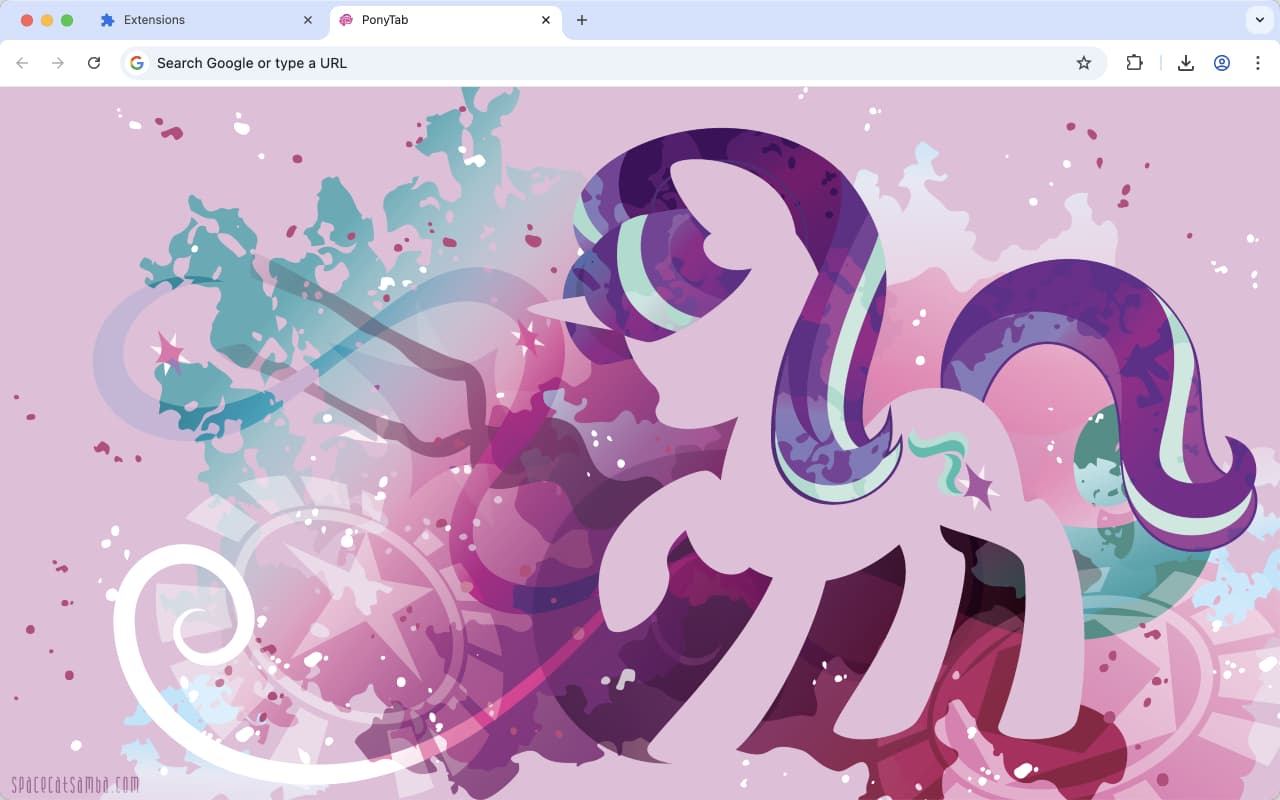
Task: Open the Chrome profile menu
Action: 1222,63
